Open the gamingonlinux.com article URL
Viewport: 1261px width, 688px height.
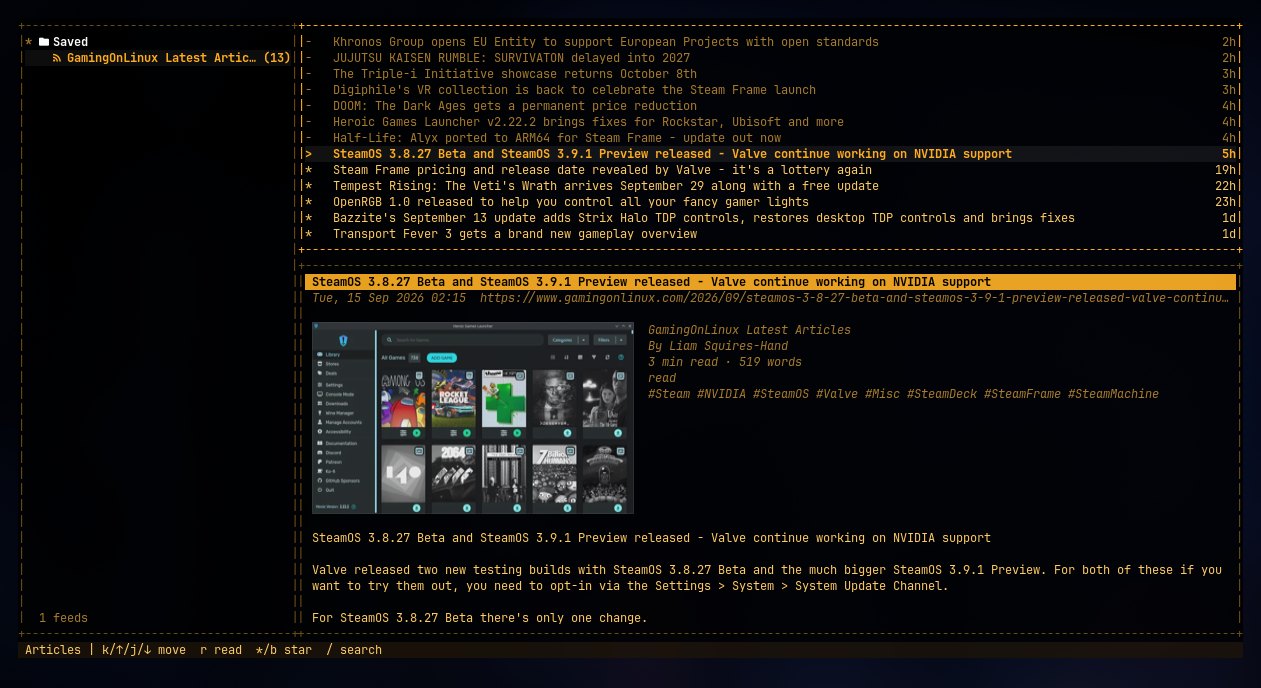855,298
